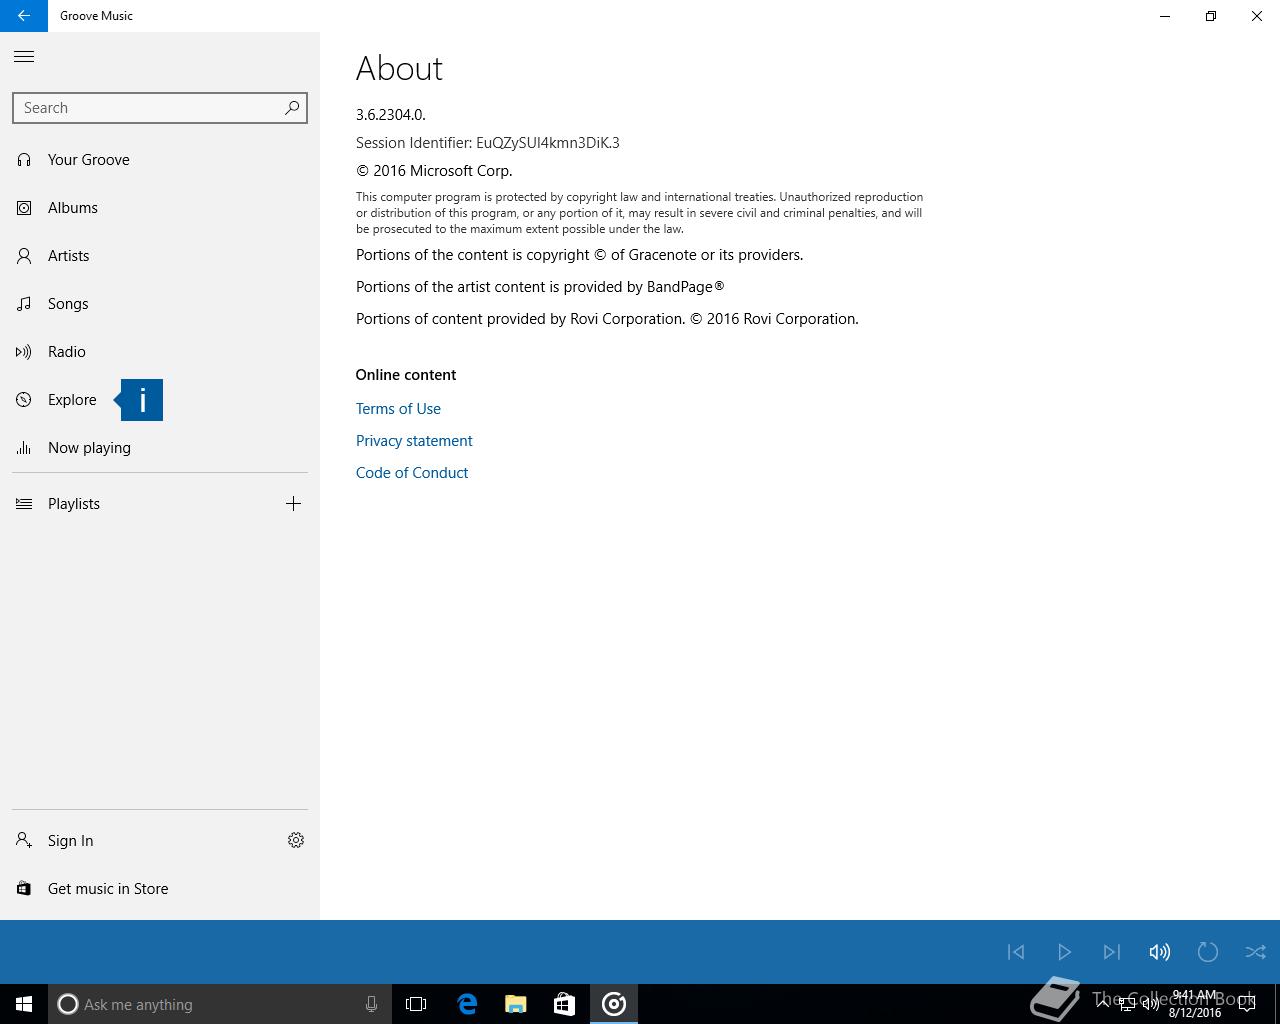The height and width of the screenshot is (1024, 1280).
Task: Show the Songs list
Action: coord(160,304)
